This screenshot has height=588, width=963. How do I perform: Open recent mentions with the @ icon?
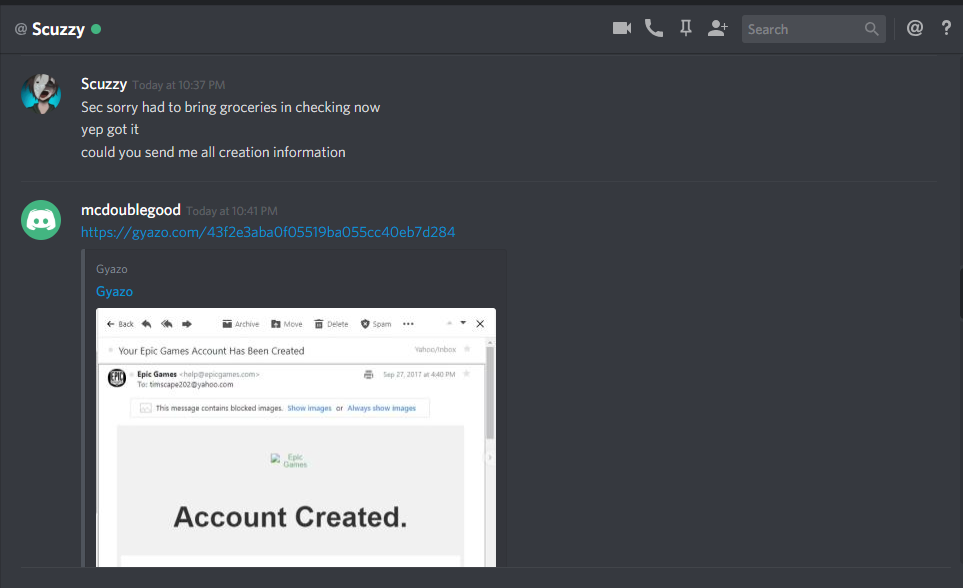[x=914, y=28]
